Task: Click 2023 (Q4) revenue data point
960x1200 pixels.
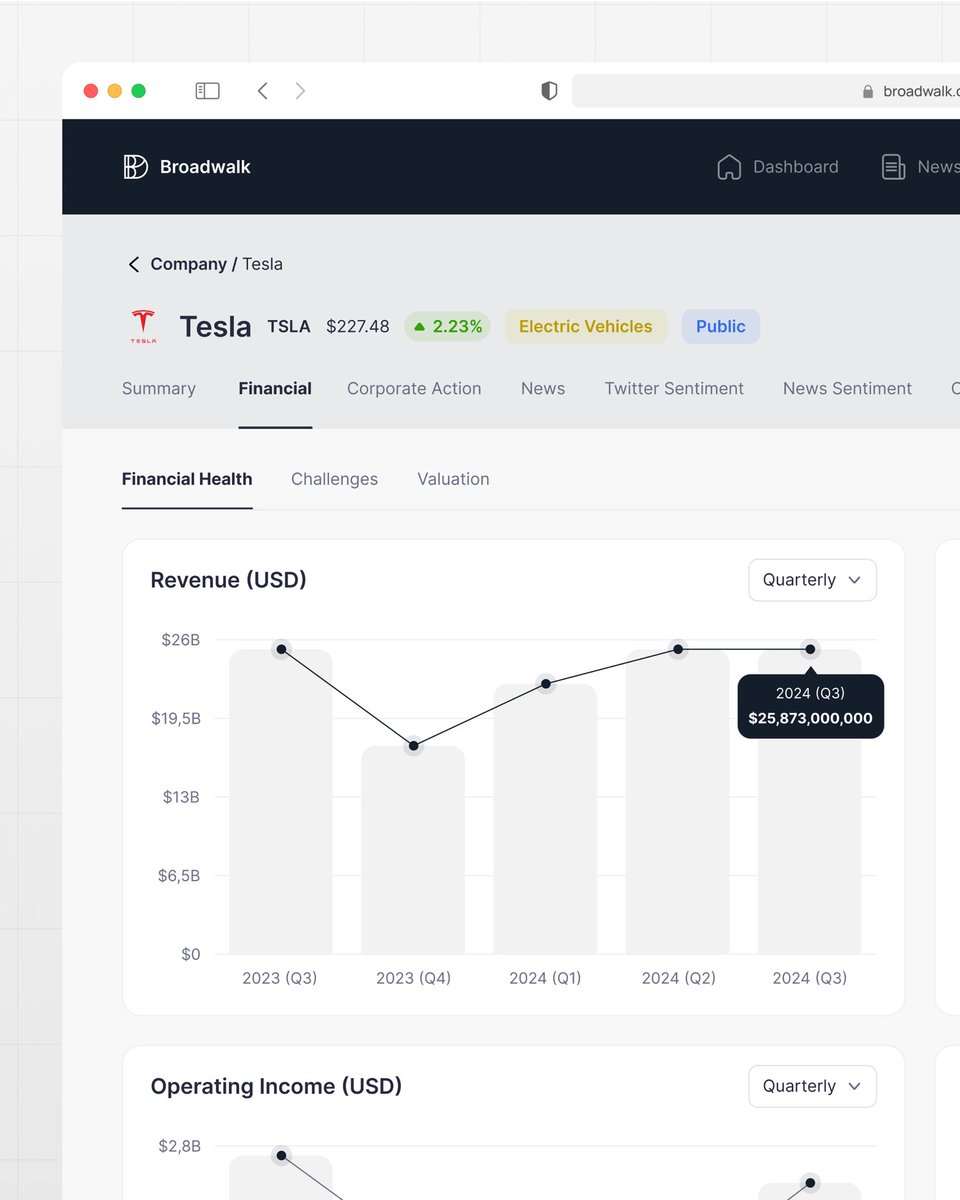Action: (x=413, y=745)
